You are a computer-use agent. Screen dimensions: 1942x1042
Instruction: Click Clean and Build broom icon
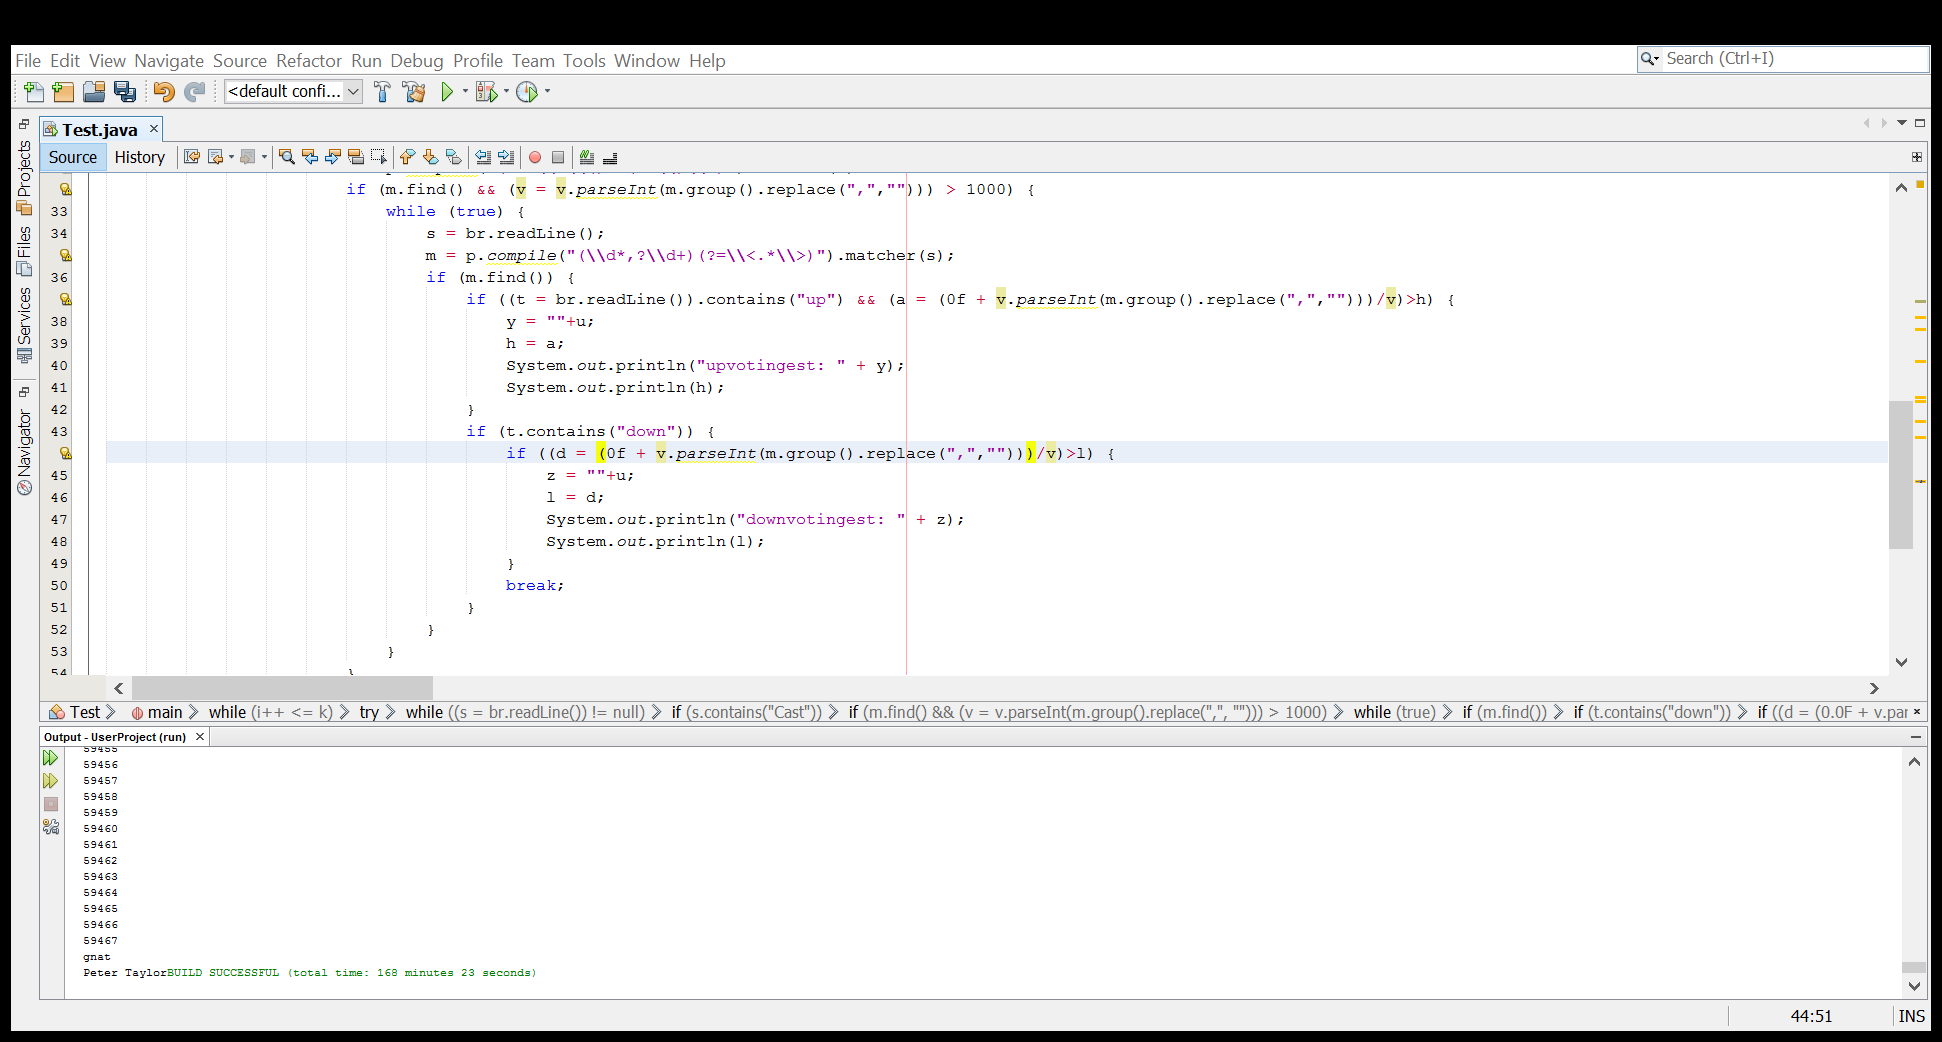tap(414, 92)
